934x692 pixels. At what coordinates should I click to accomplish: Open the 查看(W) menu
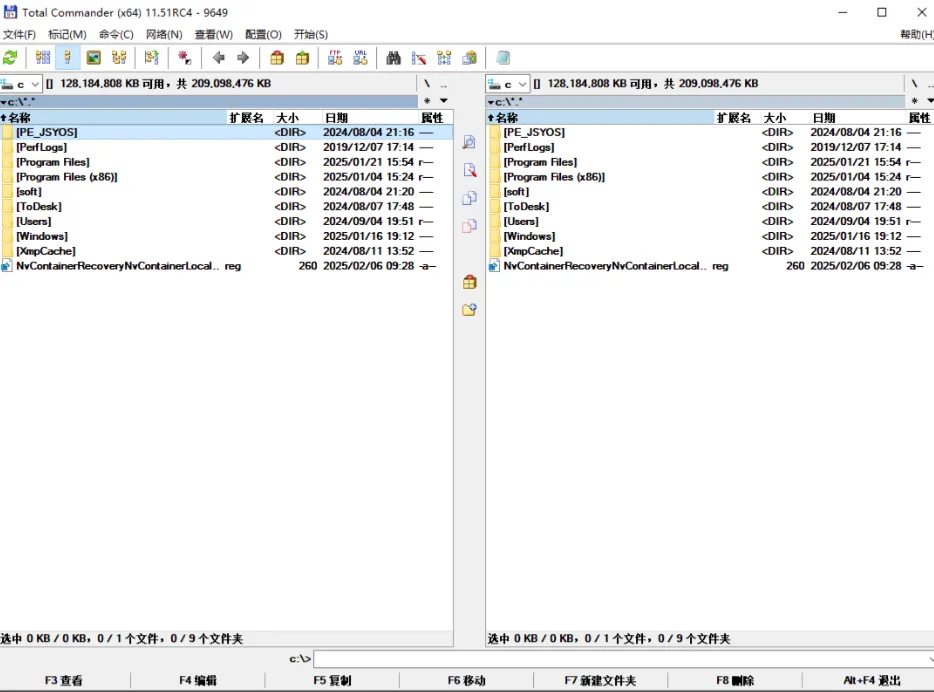[x=214, y=35]
